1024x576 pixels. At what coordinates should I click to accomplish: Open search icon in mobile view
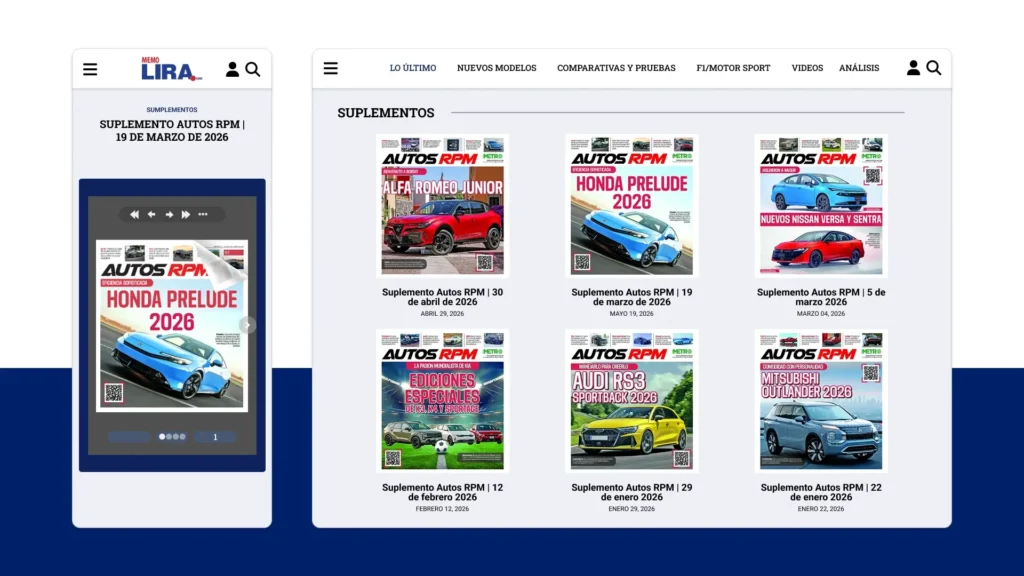[253, 69]
